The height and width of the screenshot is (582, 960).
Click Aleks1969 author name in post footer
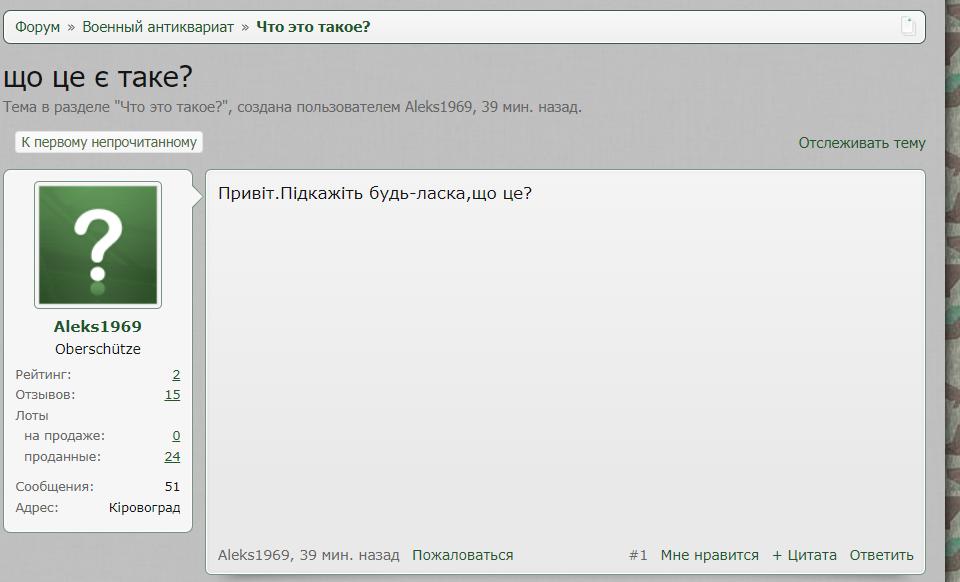click(x=253, y=555)
